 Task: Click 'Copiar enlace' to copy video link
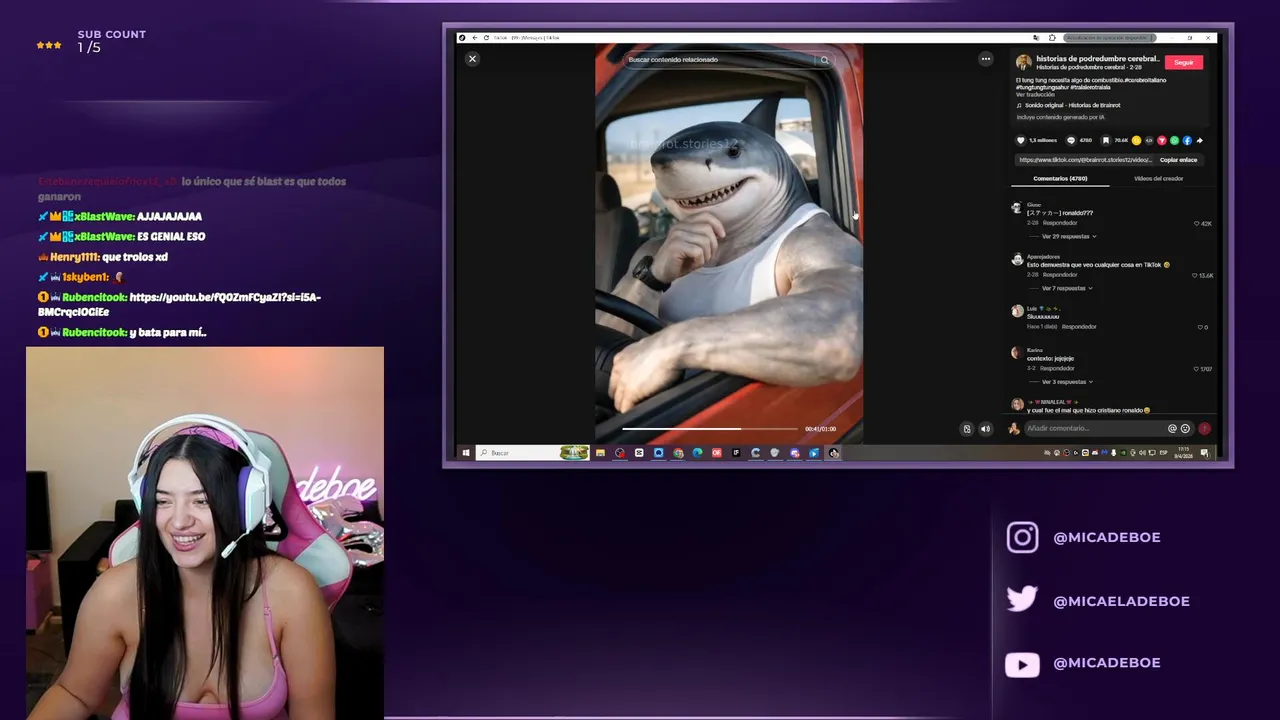(x=1178, y=160)
